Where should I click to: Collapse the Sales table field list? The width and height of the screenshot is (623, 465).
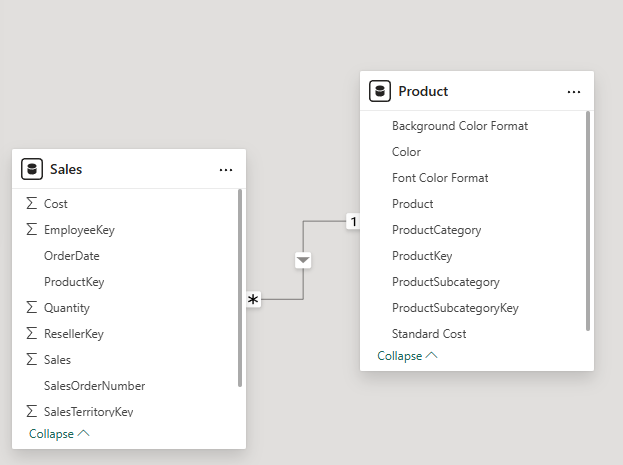pyautogui.click(x=59, y=434)
